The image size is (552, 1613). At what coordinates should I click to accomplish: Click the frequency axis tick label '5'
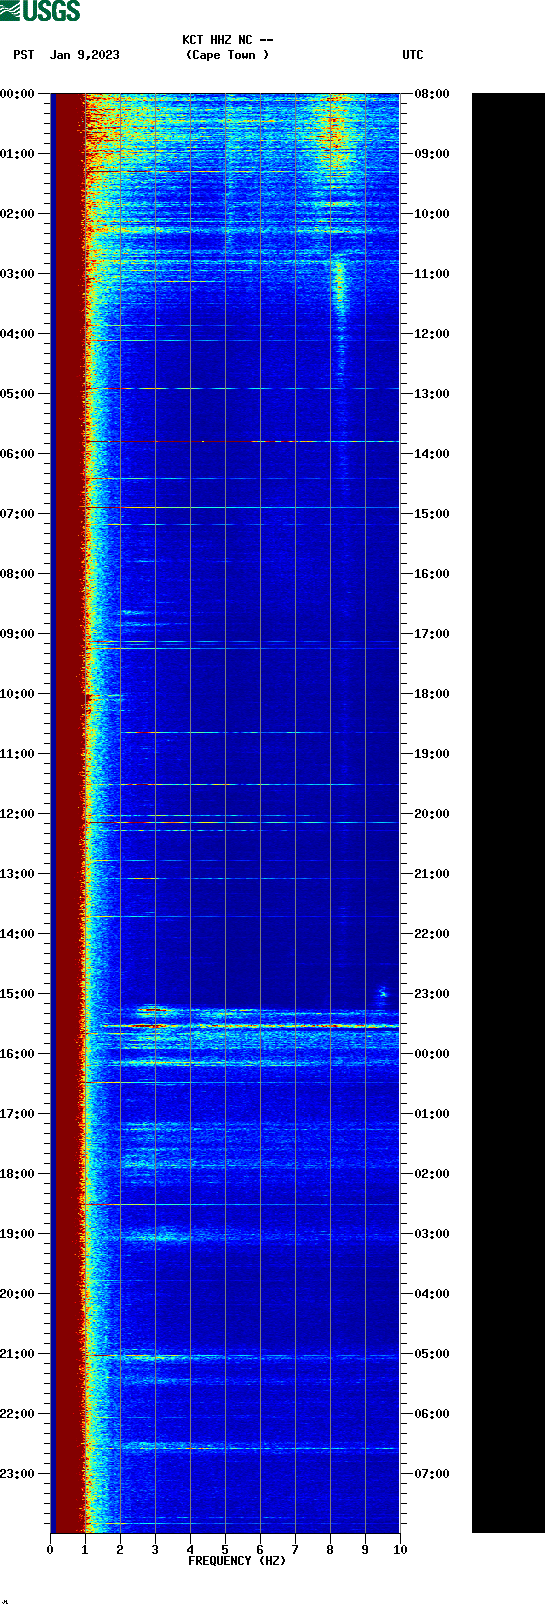coord(225,1550)
